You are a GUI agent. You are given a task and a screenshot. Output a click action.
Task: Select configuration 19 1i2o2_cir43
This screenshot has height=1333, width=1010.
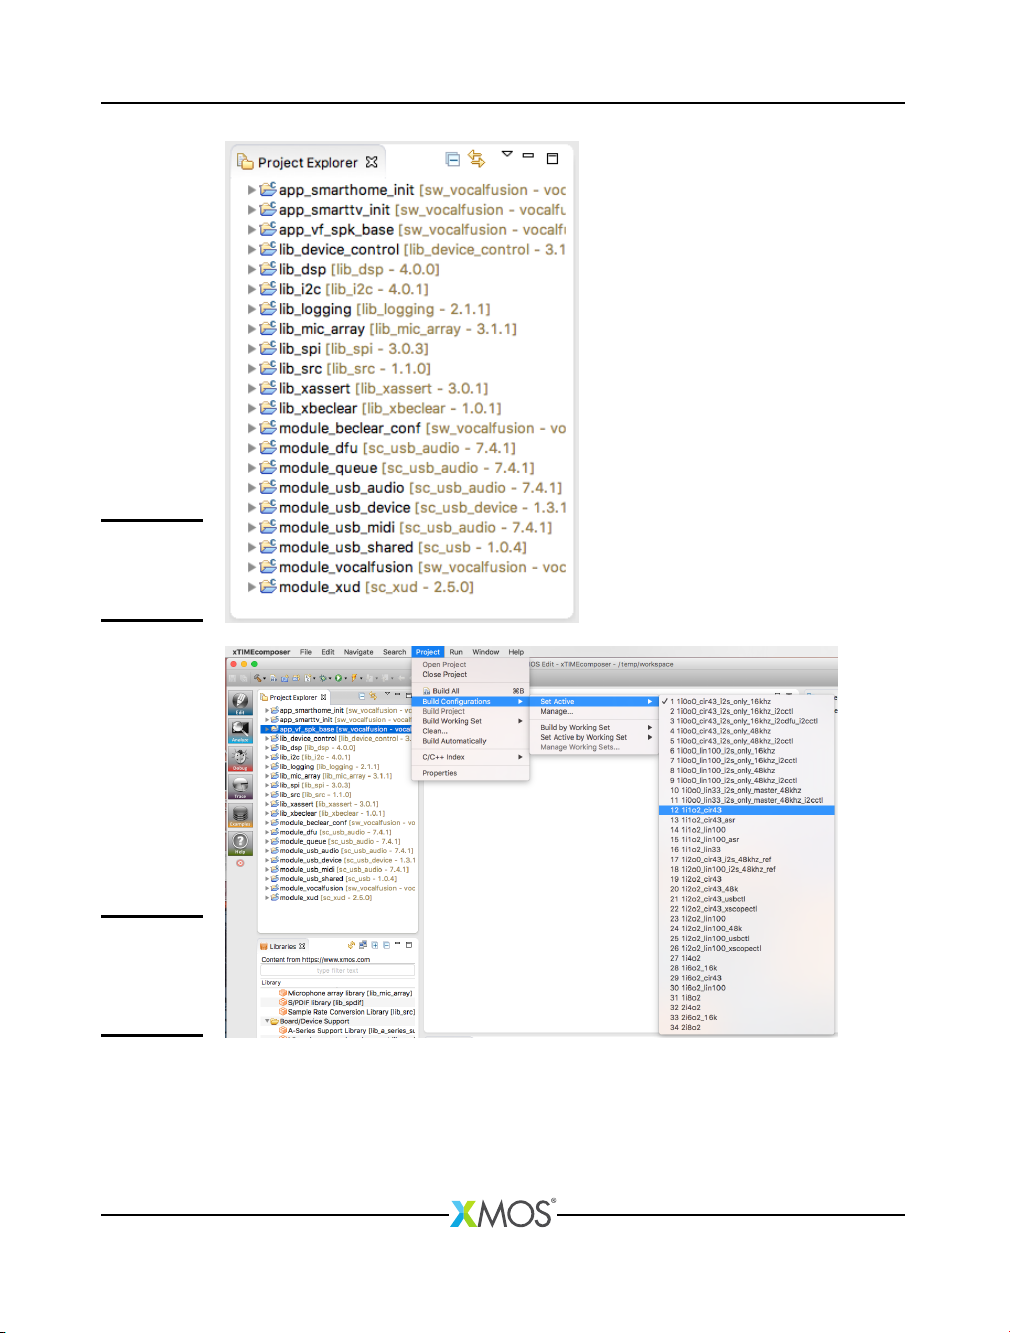747,879
